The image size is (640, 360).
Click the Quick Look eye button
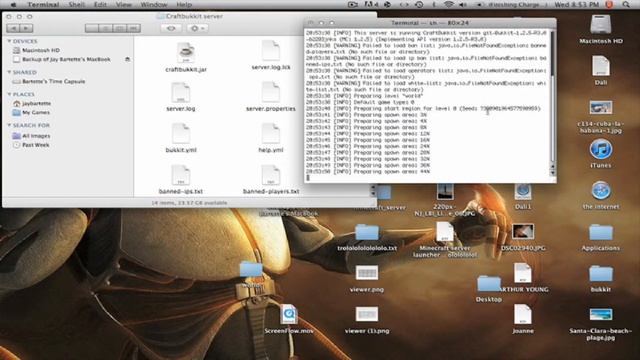pos(171,28)
